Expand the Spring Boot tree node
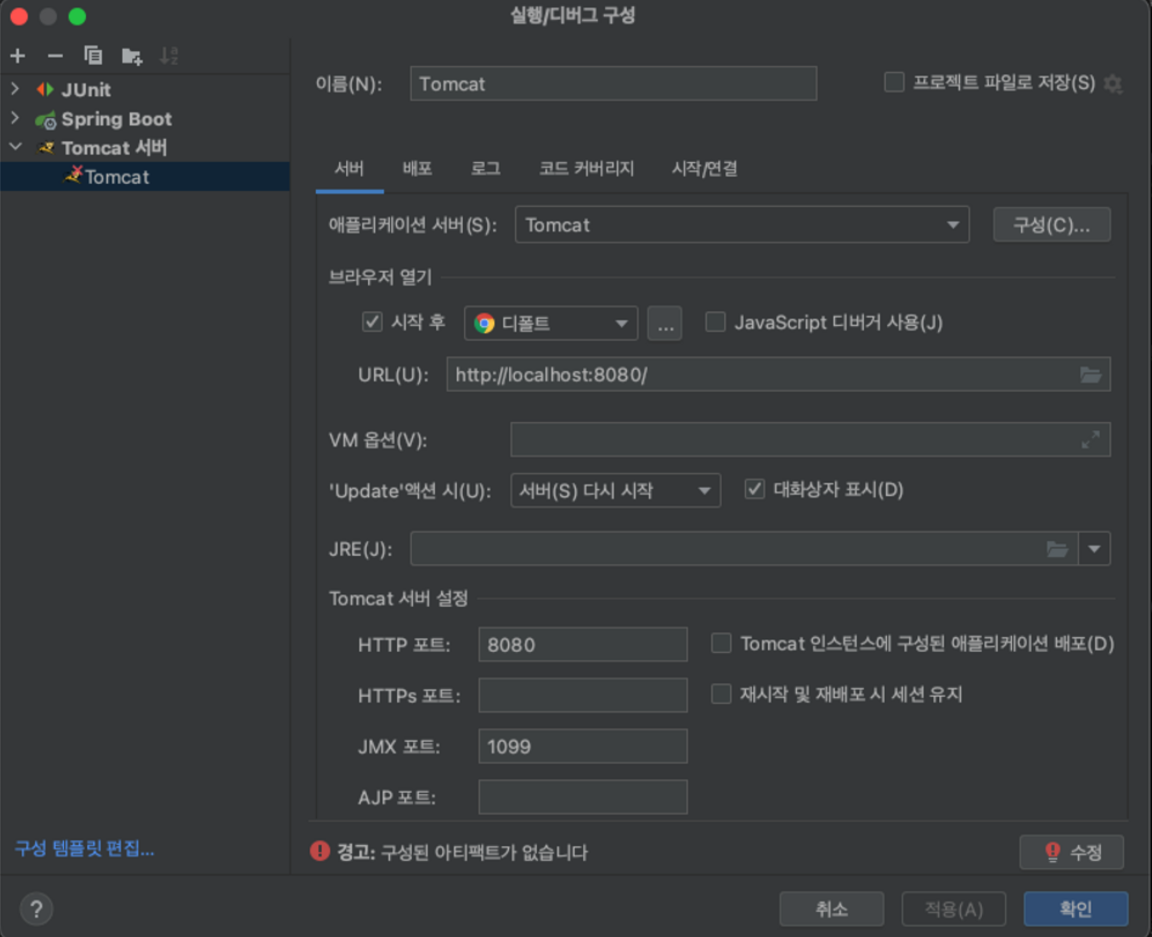The image size is (1152, 937). tap(15, 118)
